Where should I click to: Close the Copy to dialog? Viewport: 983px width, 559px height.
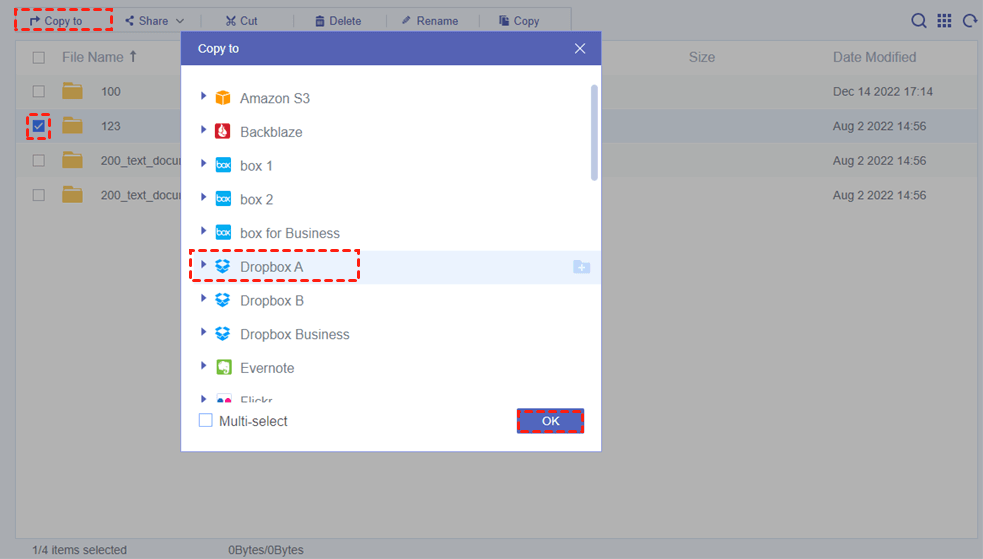click(580, 48)
